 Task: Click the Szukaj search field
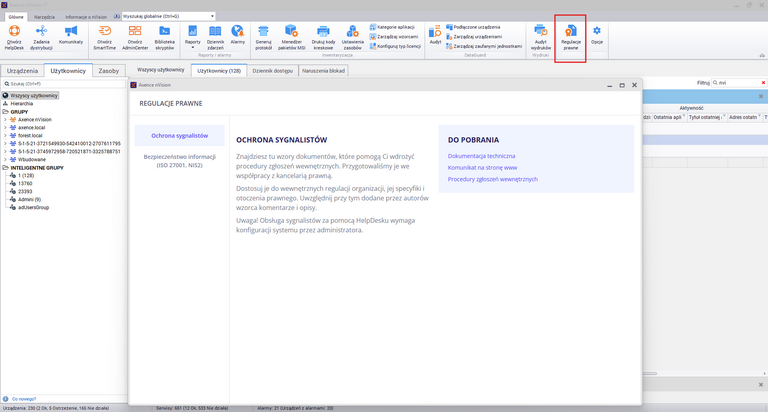(64, 84)
